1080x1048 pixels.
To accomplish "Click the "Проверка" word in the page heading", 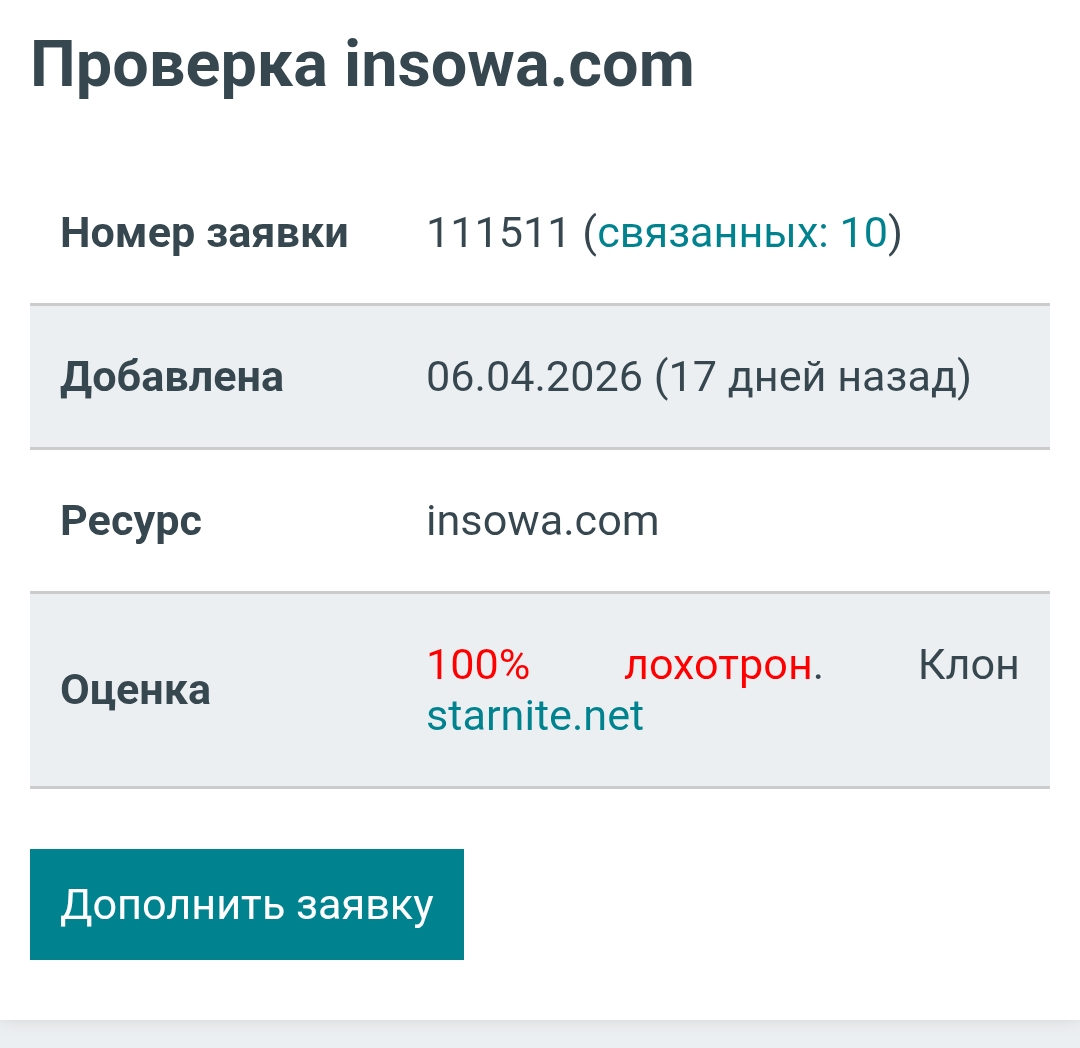I will [179, 66].
